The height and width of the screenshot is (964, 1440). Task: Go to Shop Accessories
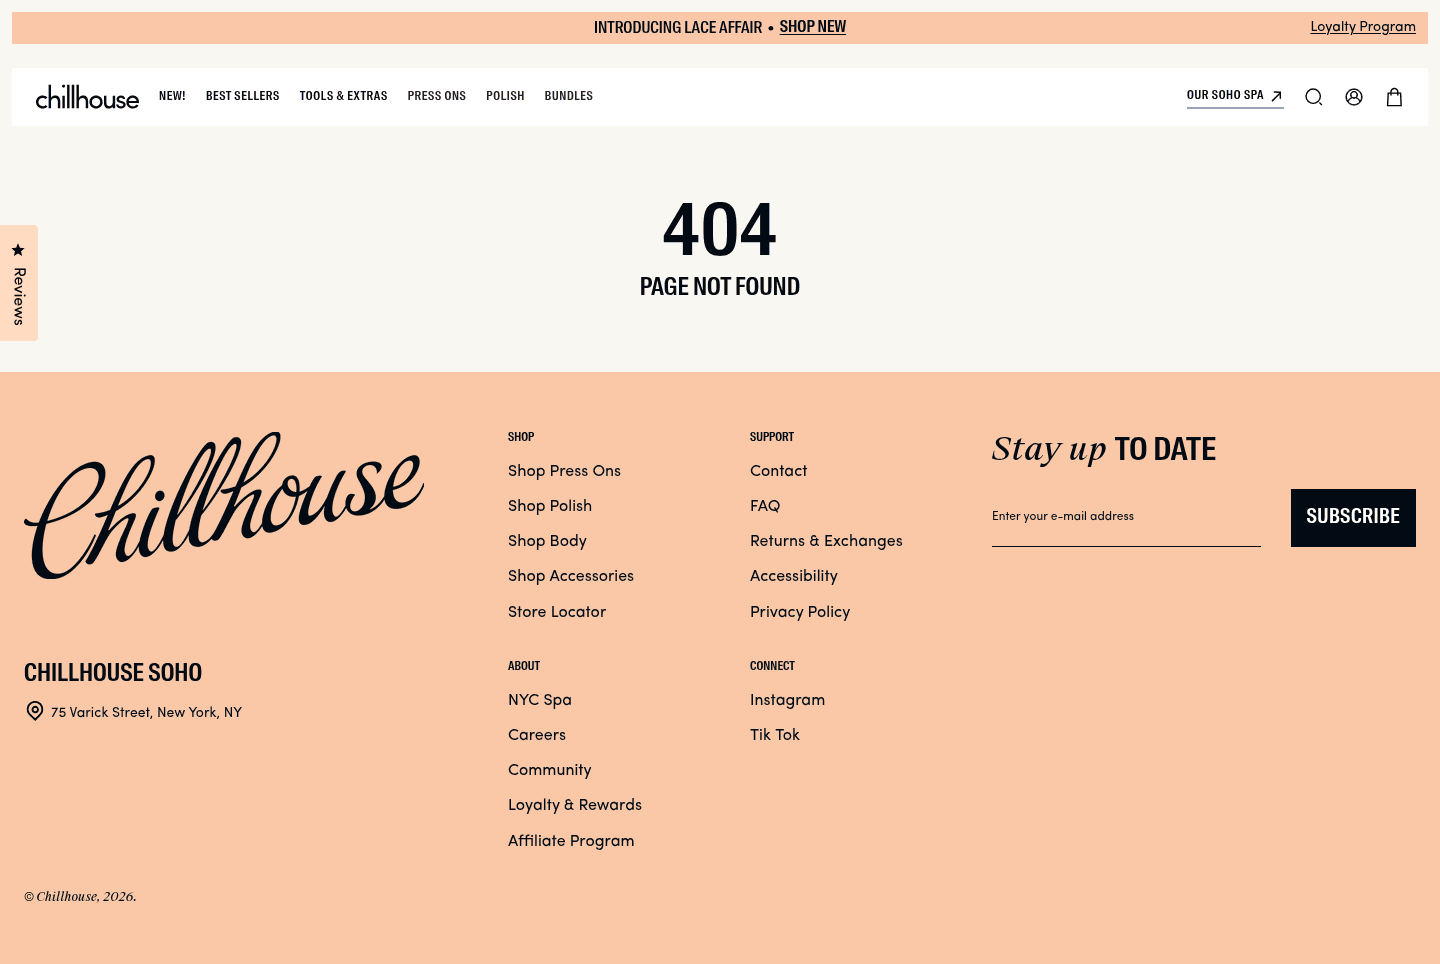coord(571,576)
